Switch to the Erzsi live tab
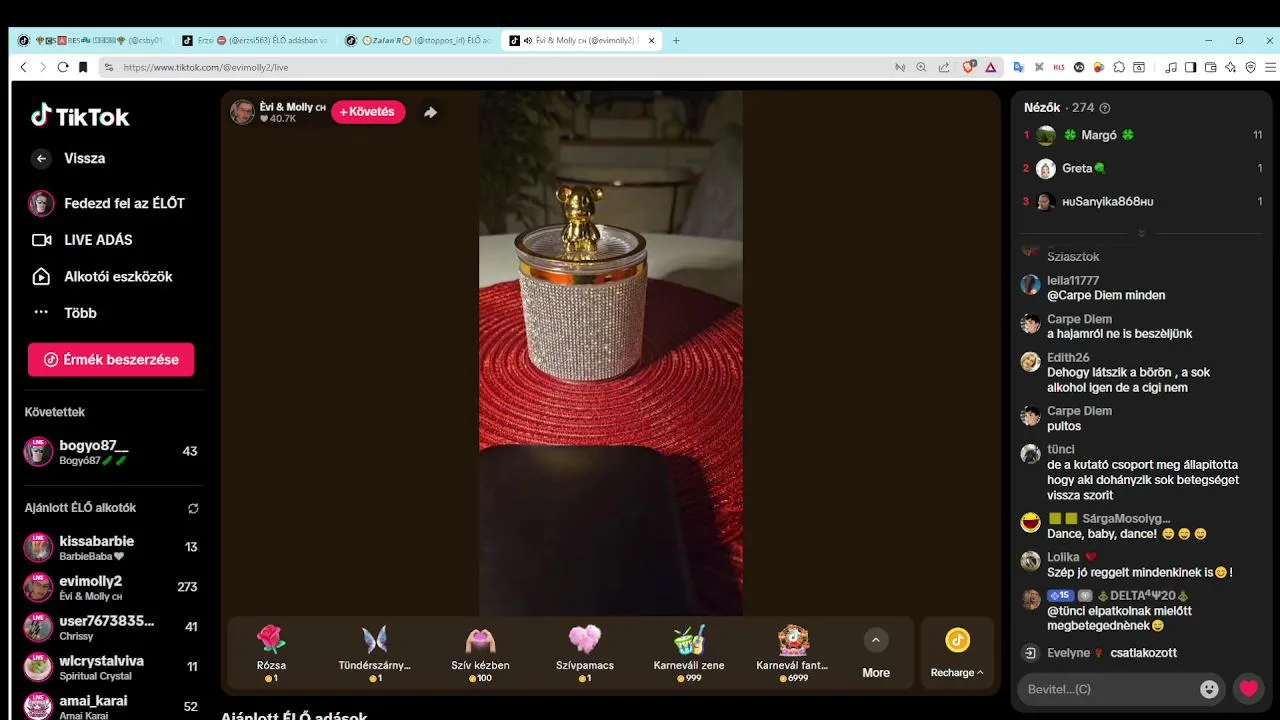1280x720 pixels. [x=254, y=41]
